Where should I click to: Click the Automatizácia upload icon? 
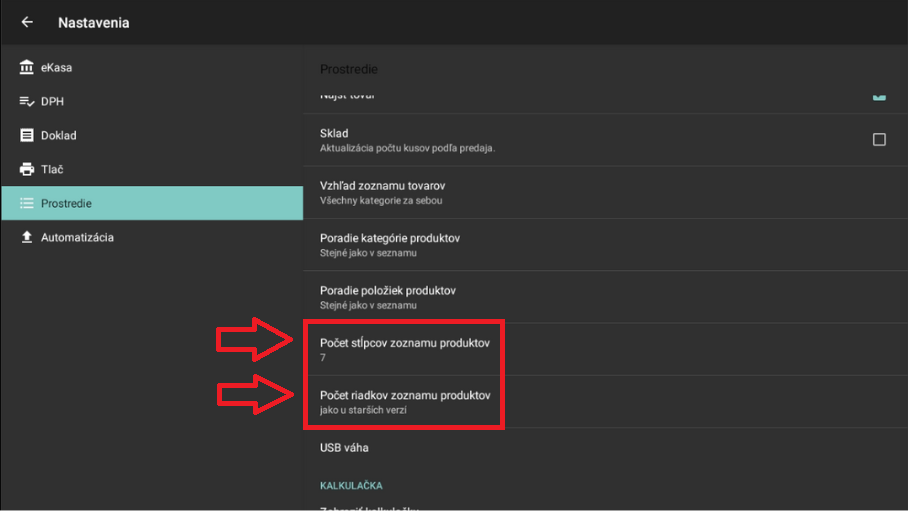click(27, 238)
